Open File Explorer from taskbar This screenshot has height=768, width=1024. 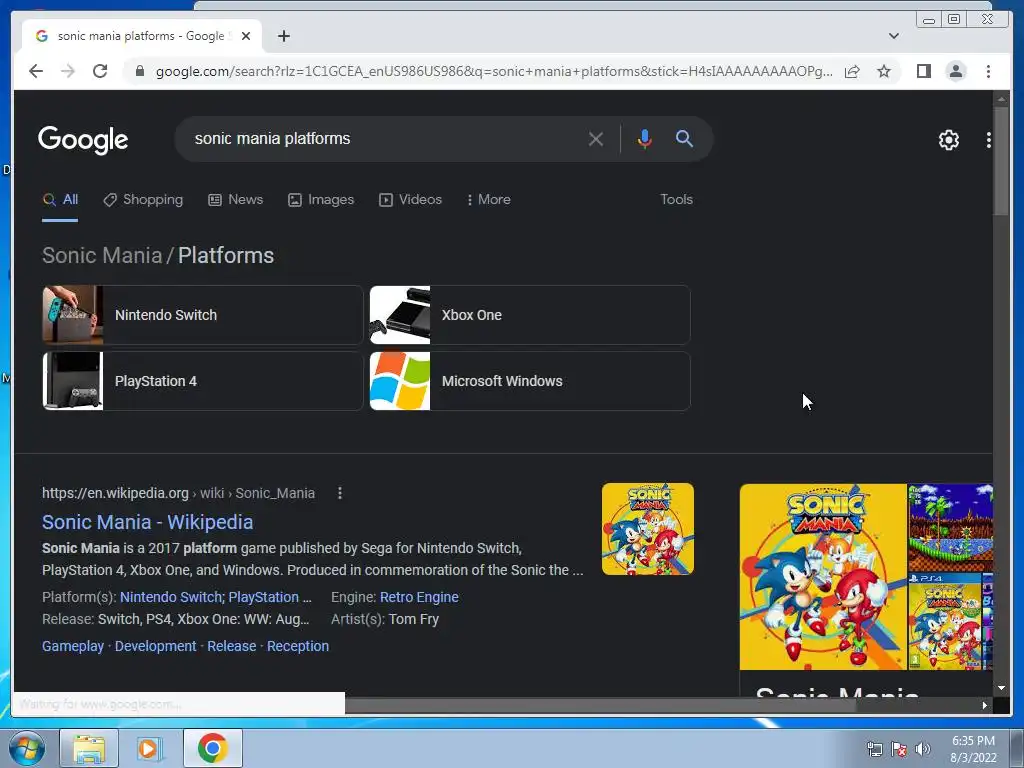tap(89, 748)
